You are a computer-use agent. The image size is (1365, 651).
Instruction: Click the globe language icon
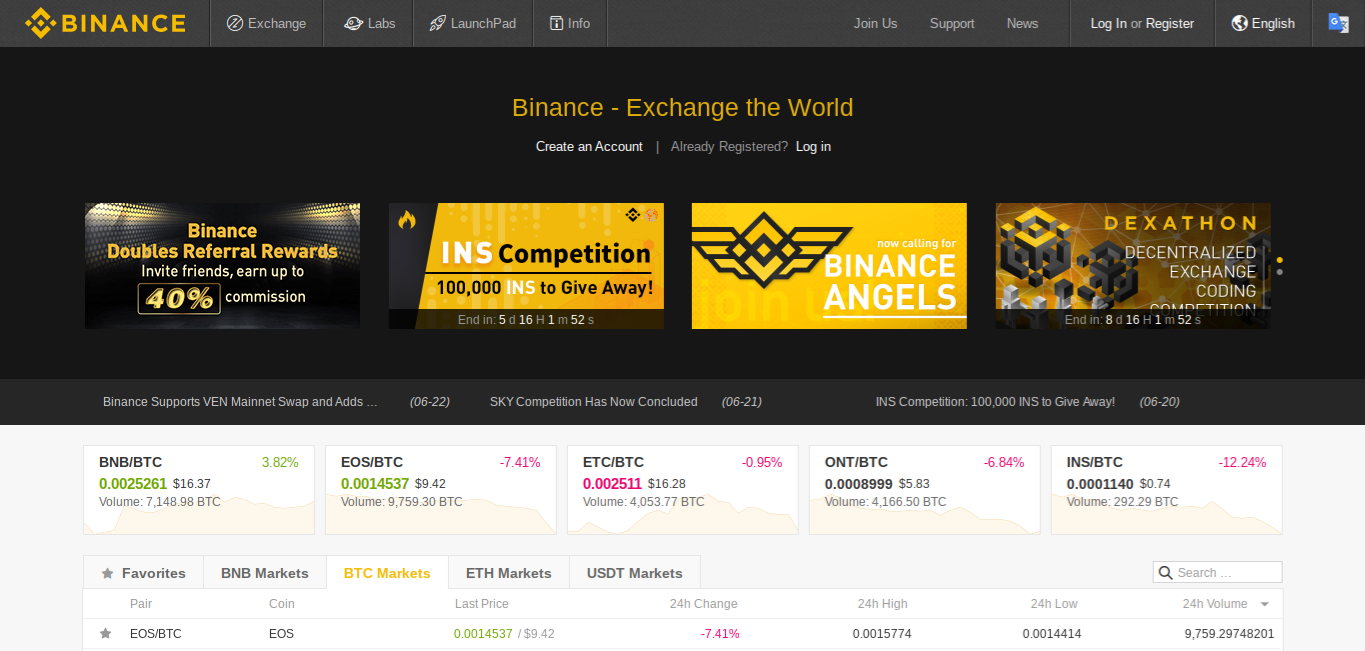coord(1239,23)
